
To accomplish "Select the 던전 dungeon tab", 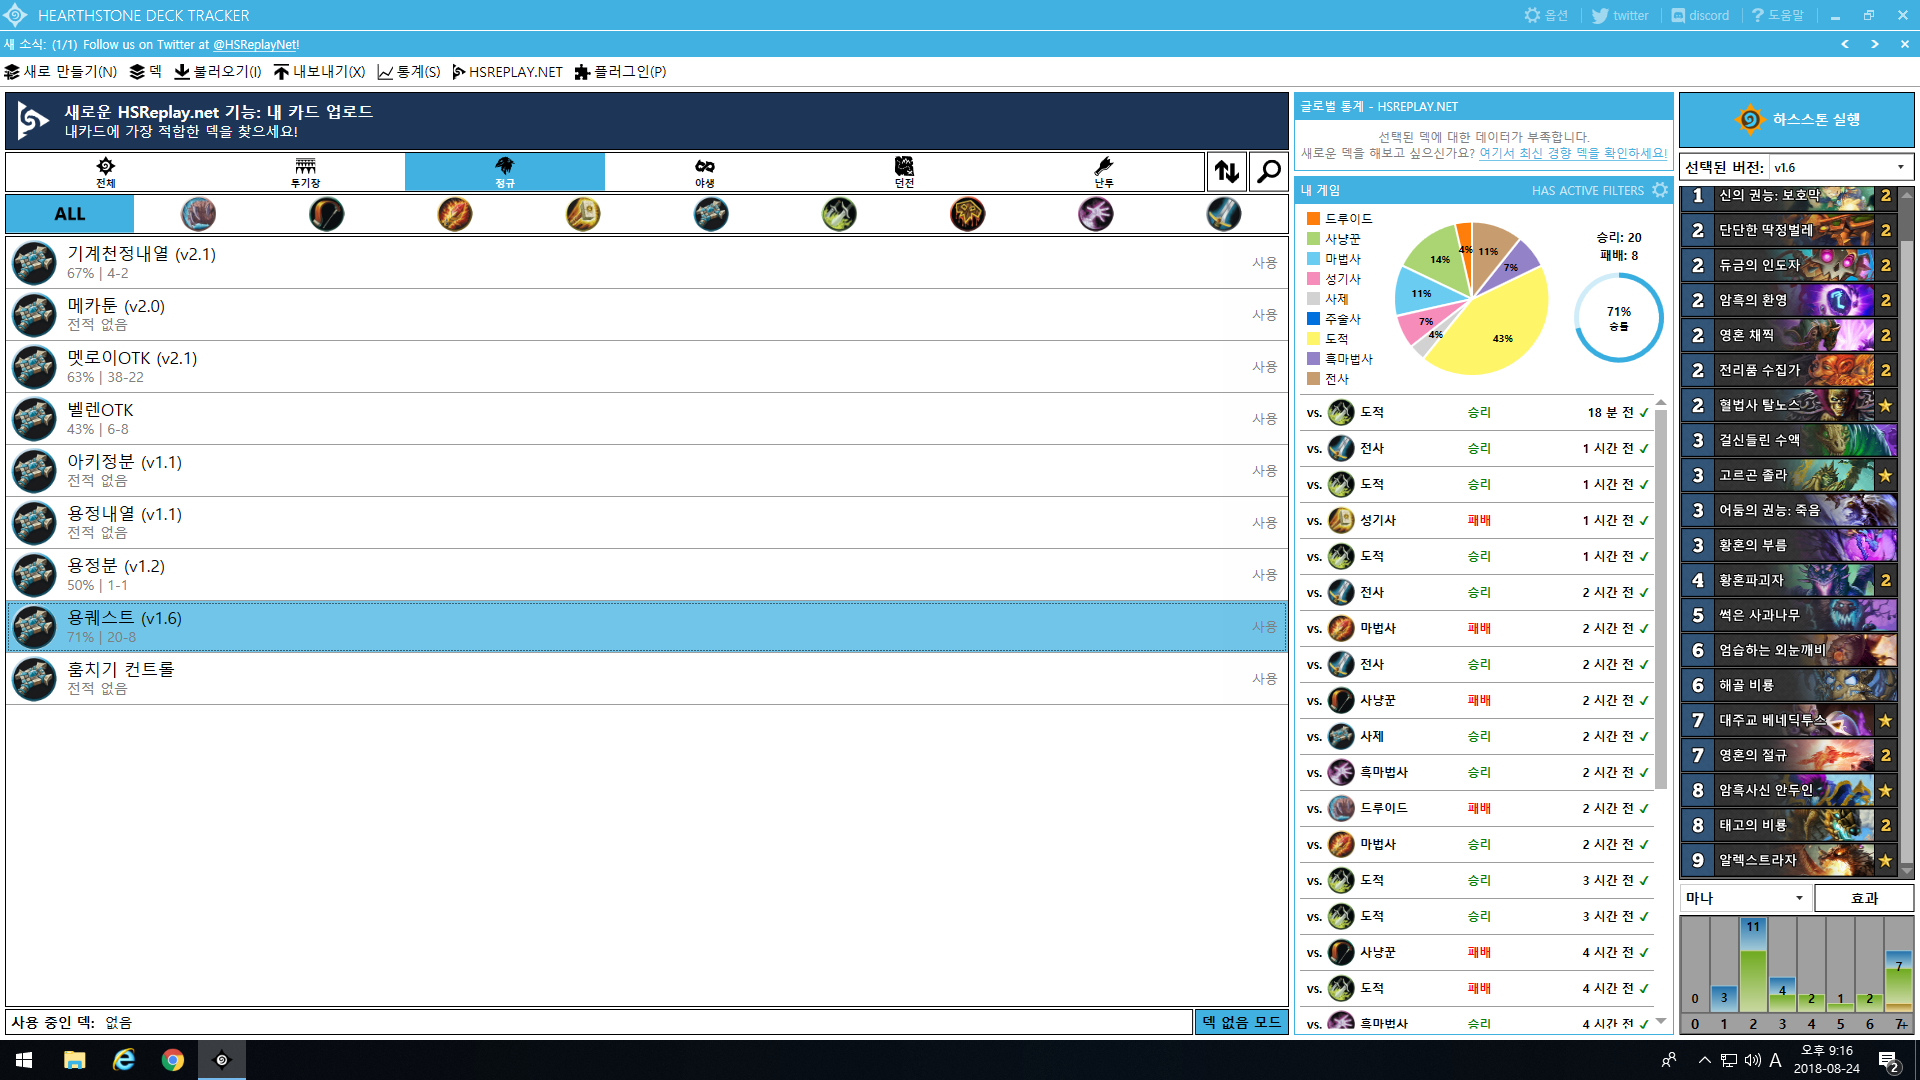I will click(x=904, y=172).
